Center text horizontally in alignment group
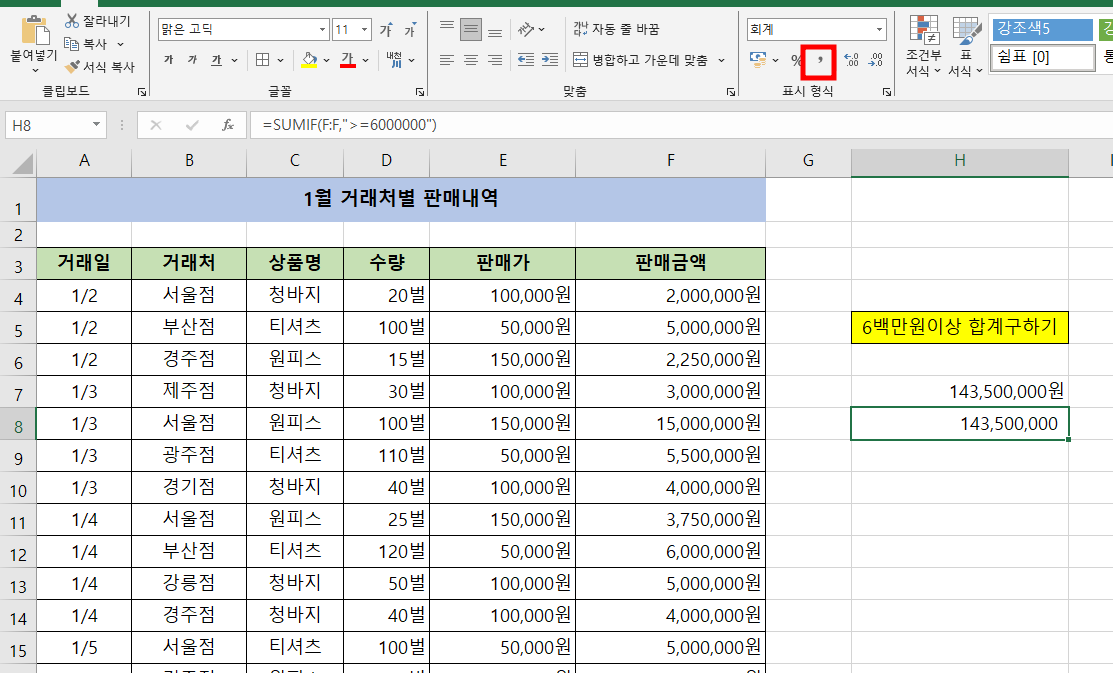Screen dimensions: 1113x673 (471, 60)
